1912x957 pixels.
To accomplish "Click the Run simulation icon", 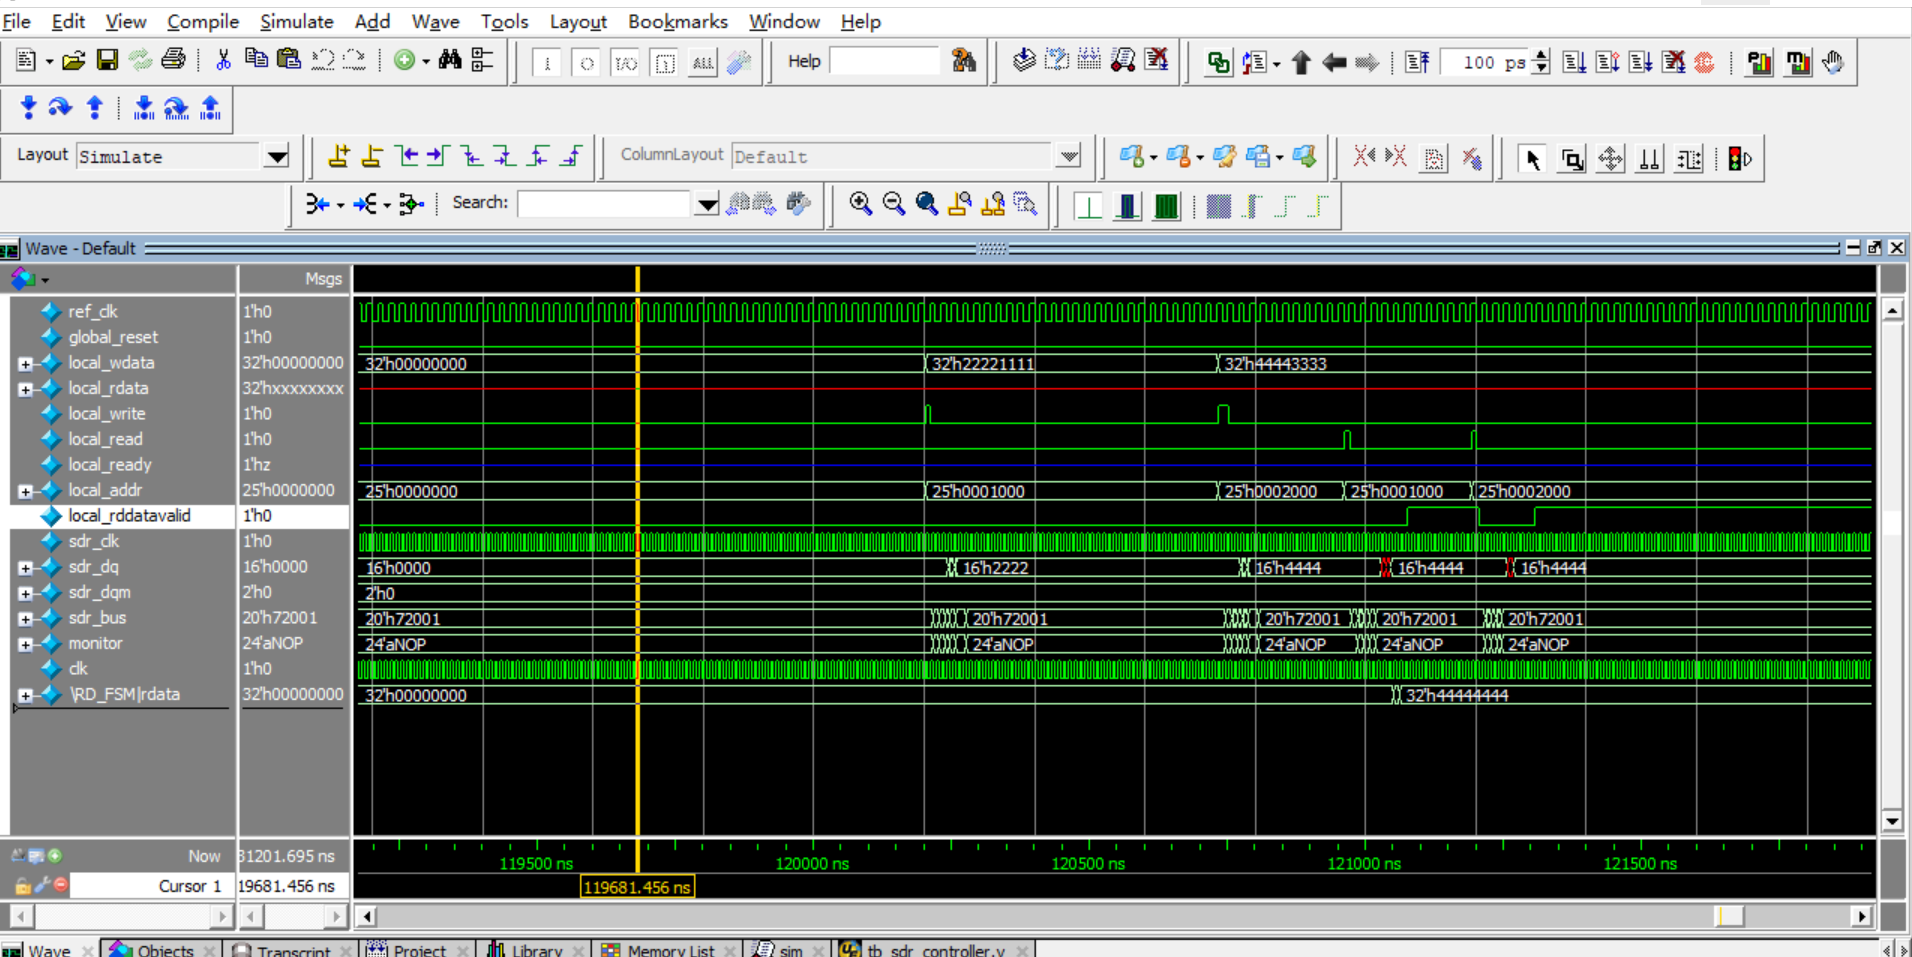I will [1574, 63].
